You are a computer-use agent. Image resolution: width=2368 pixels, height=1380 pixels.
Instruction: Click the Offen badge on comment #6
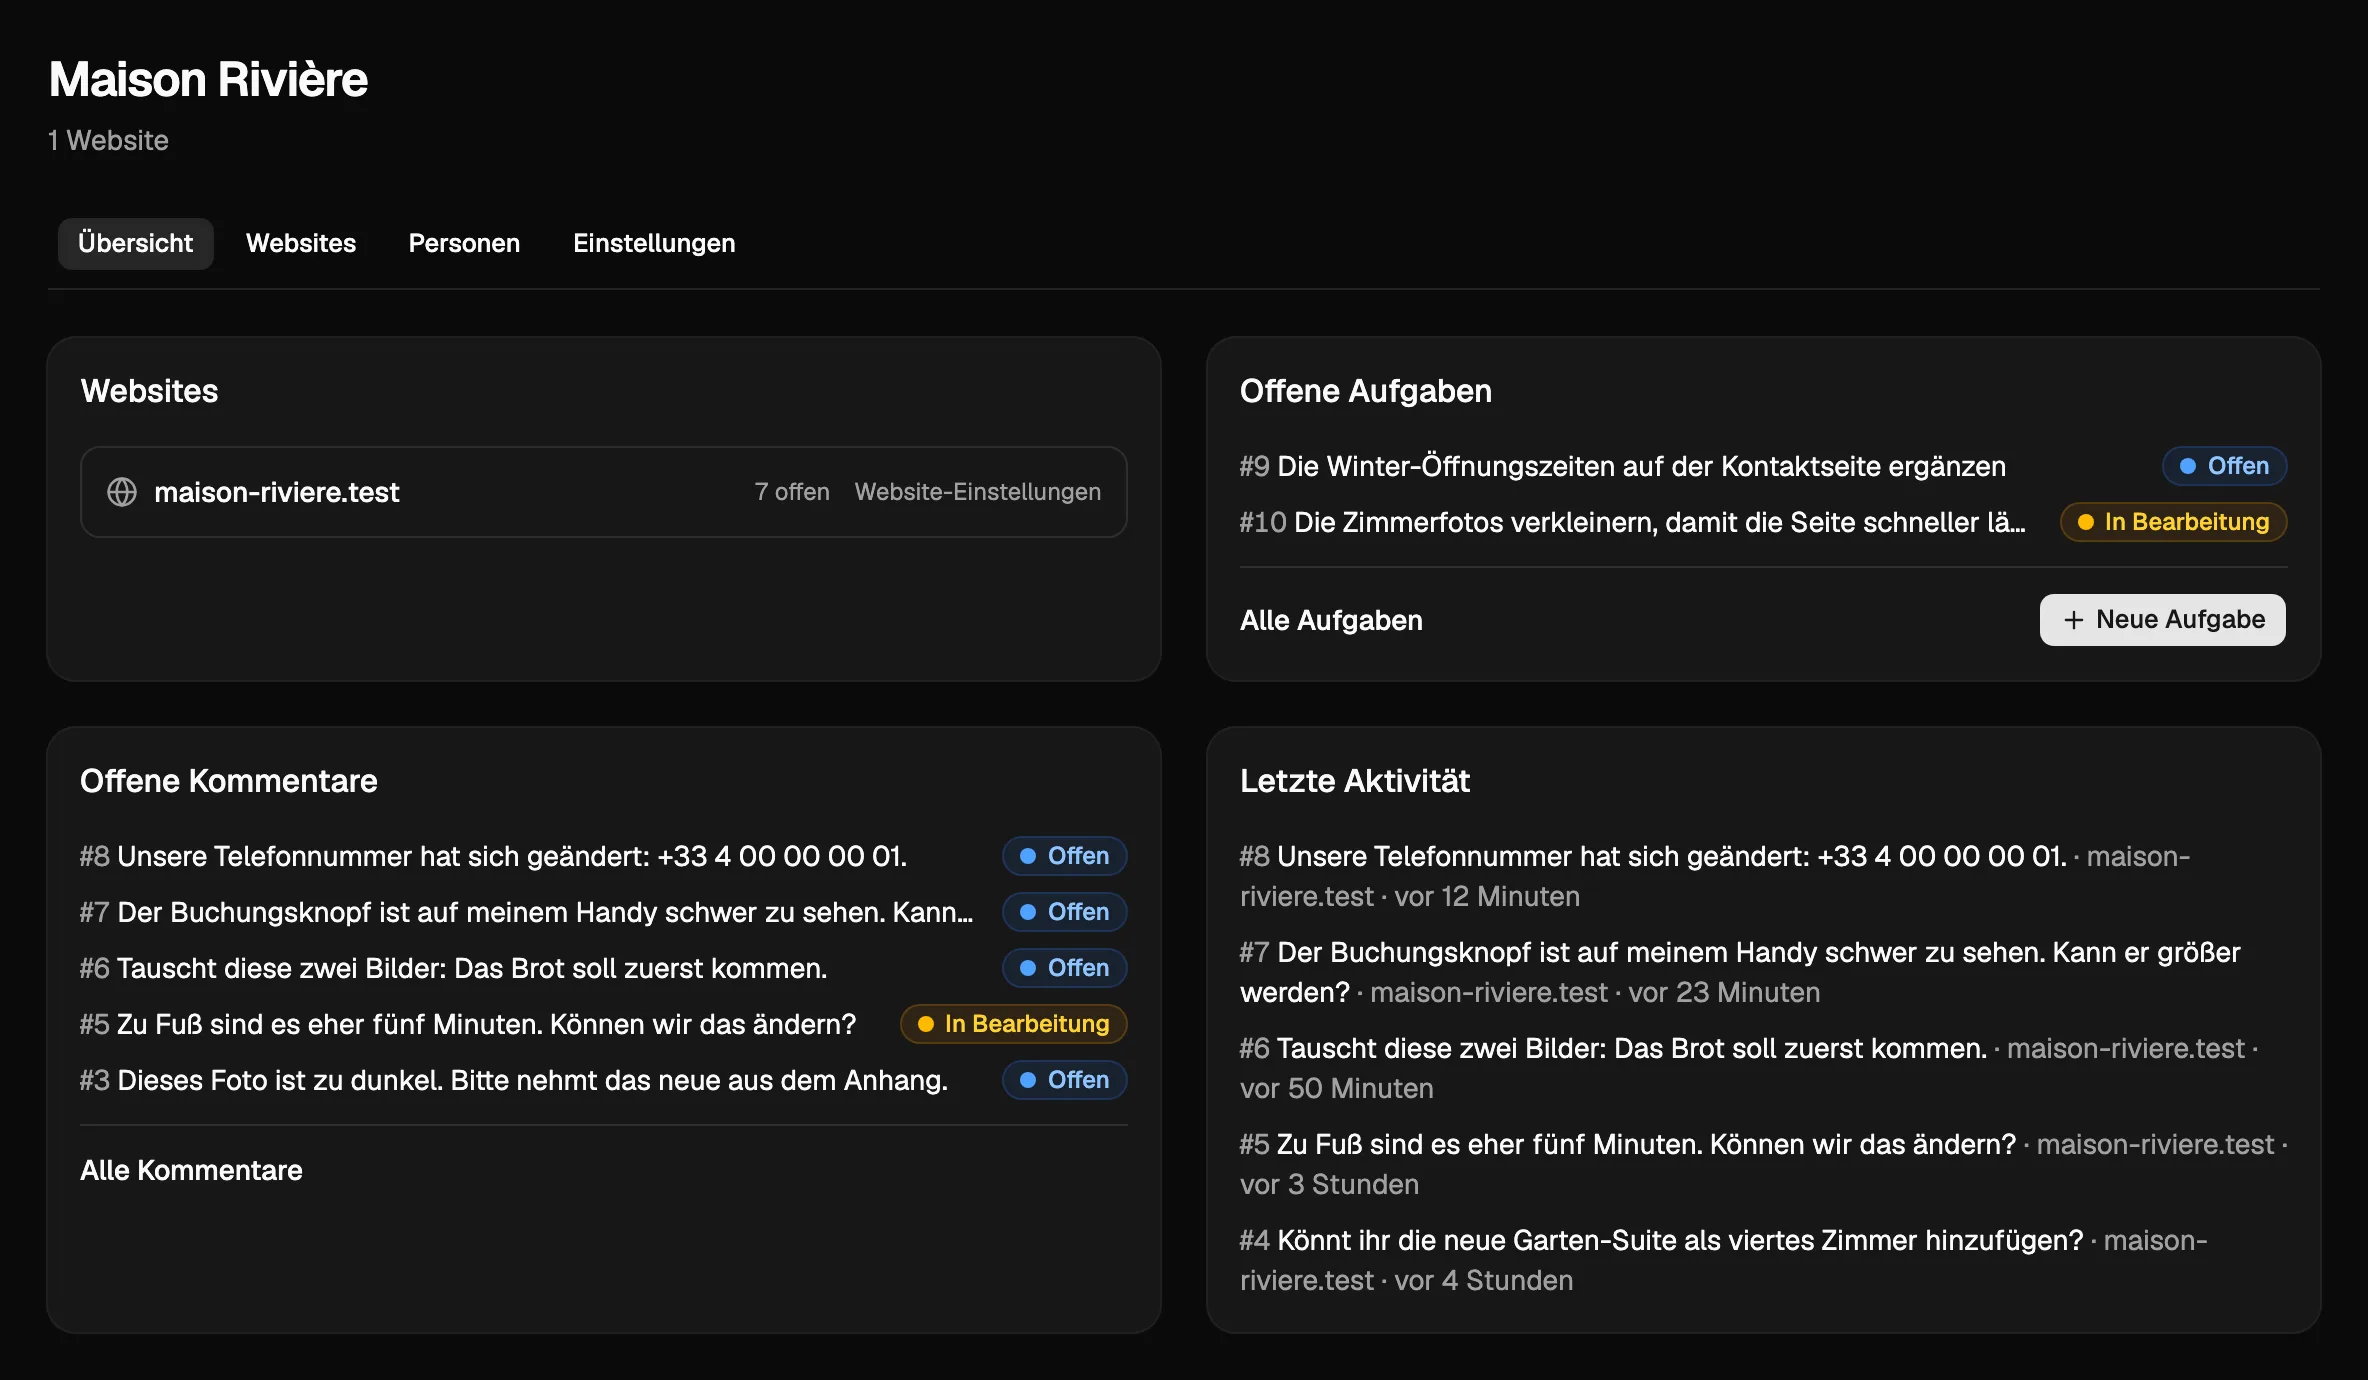click(1064, 968)
